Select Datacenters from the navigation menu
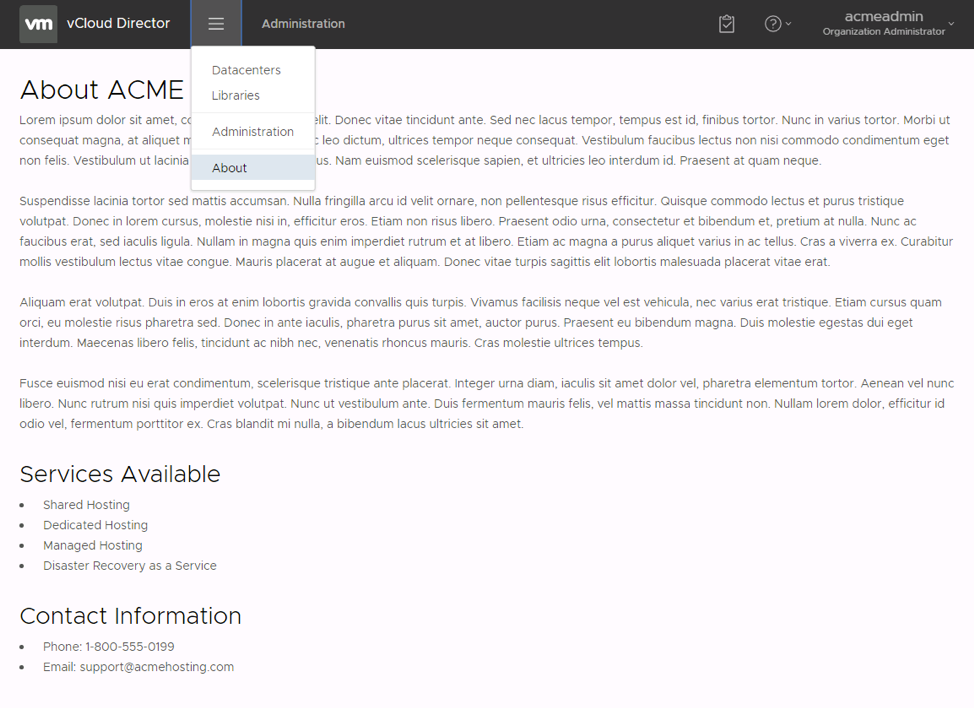The image size is (974, 708). pyautogui.click(x=246, y=70)
